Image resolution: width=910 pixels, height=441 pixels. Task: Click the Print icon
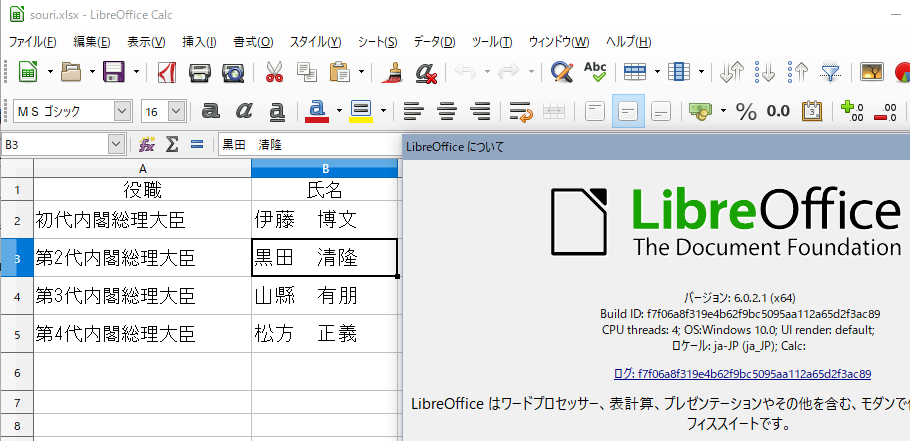(x=200, y=72)
